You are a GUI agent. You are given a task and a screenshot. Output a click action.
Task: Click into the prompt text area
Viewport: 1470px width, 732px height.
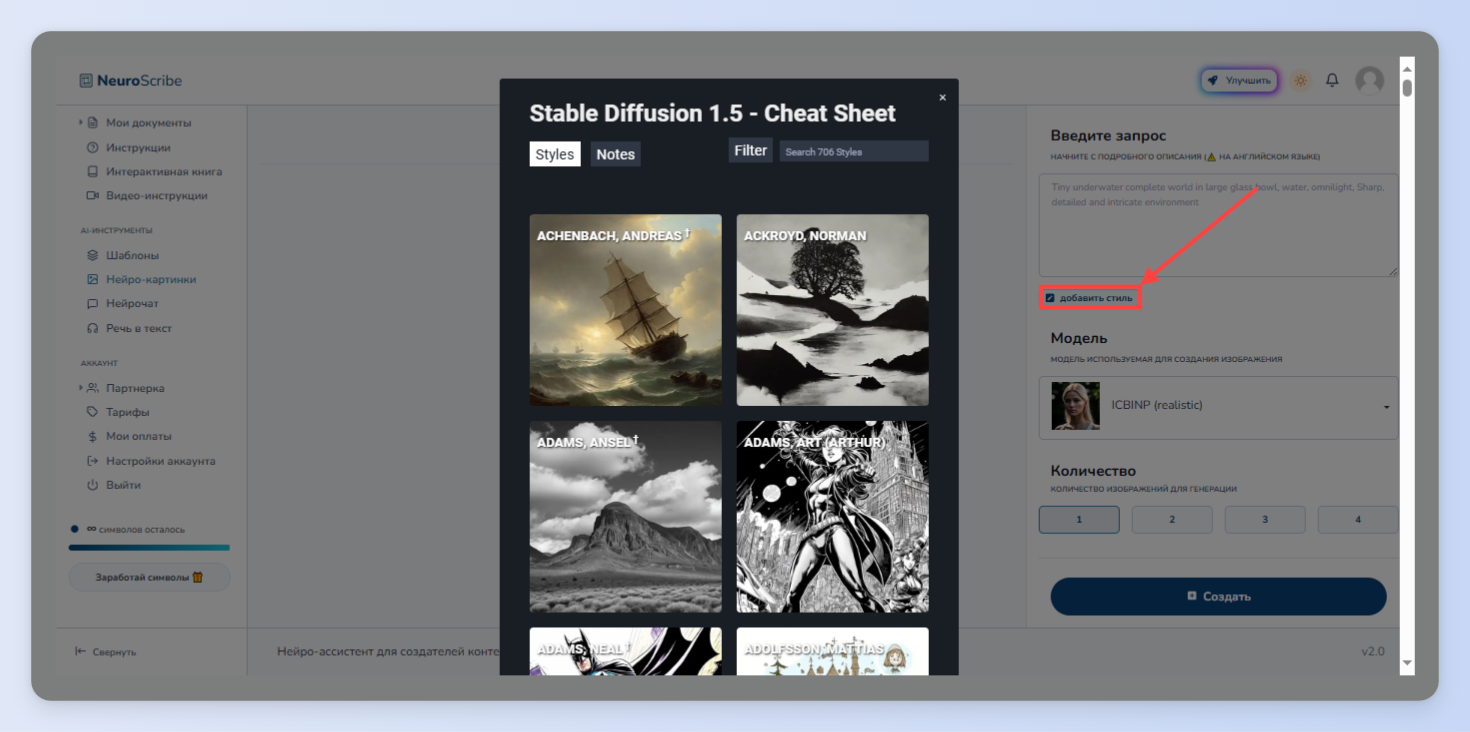1218,225
